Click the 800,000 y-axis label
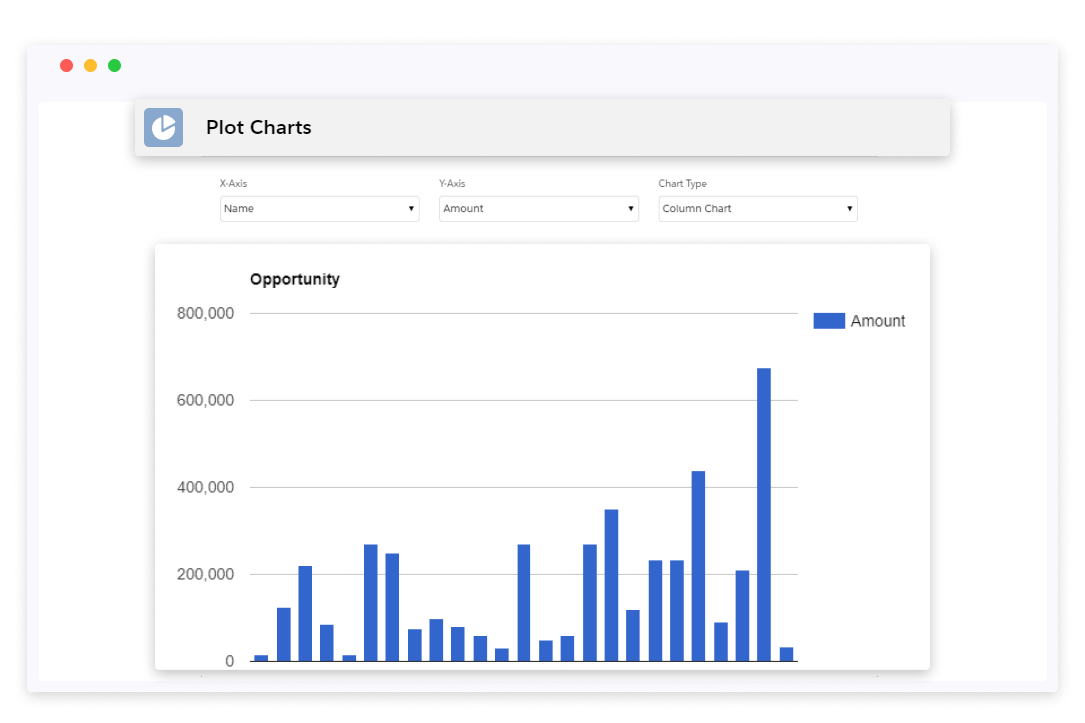This screenshot has width=1085, height=723. click(x=206, y=314)
